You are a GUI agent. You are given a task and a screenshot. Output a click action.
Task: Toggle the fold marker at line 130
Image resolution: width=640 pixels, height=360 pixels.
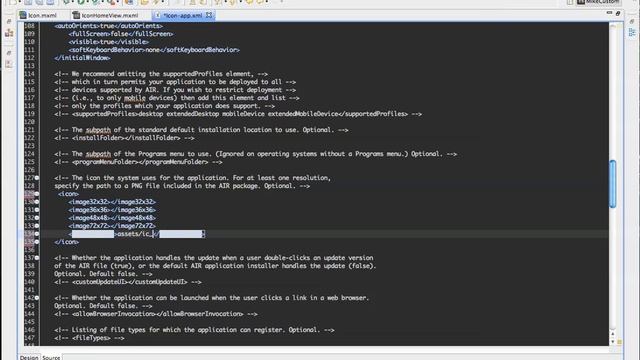[x=37, y=202]
